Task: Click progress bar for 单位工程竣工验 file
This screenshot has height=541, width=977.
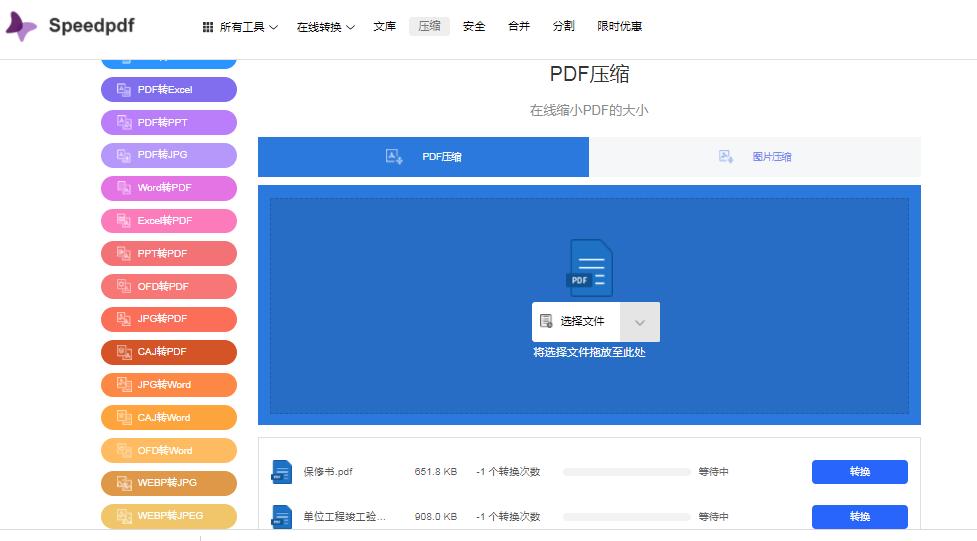Action: click(x=627, y=517)
